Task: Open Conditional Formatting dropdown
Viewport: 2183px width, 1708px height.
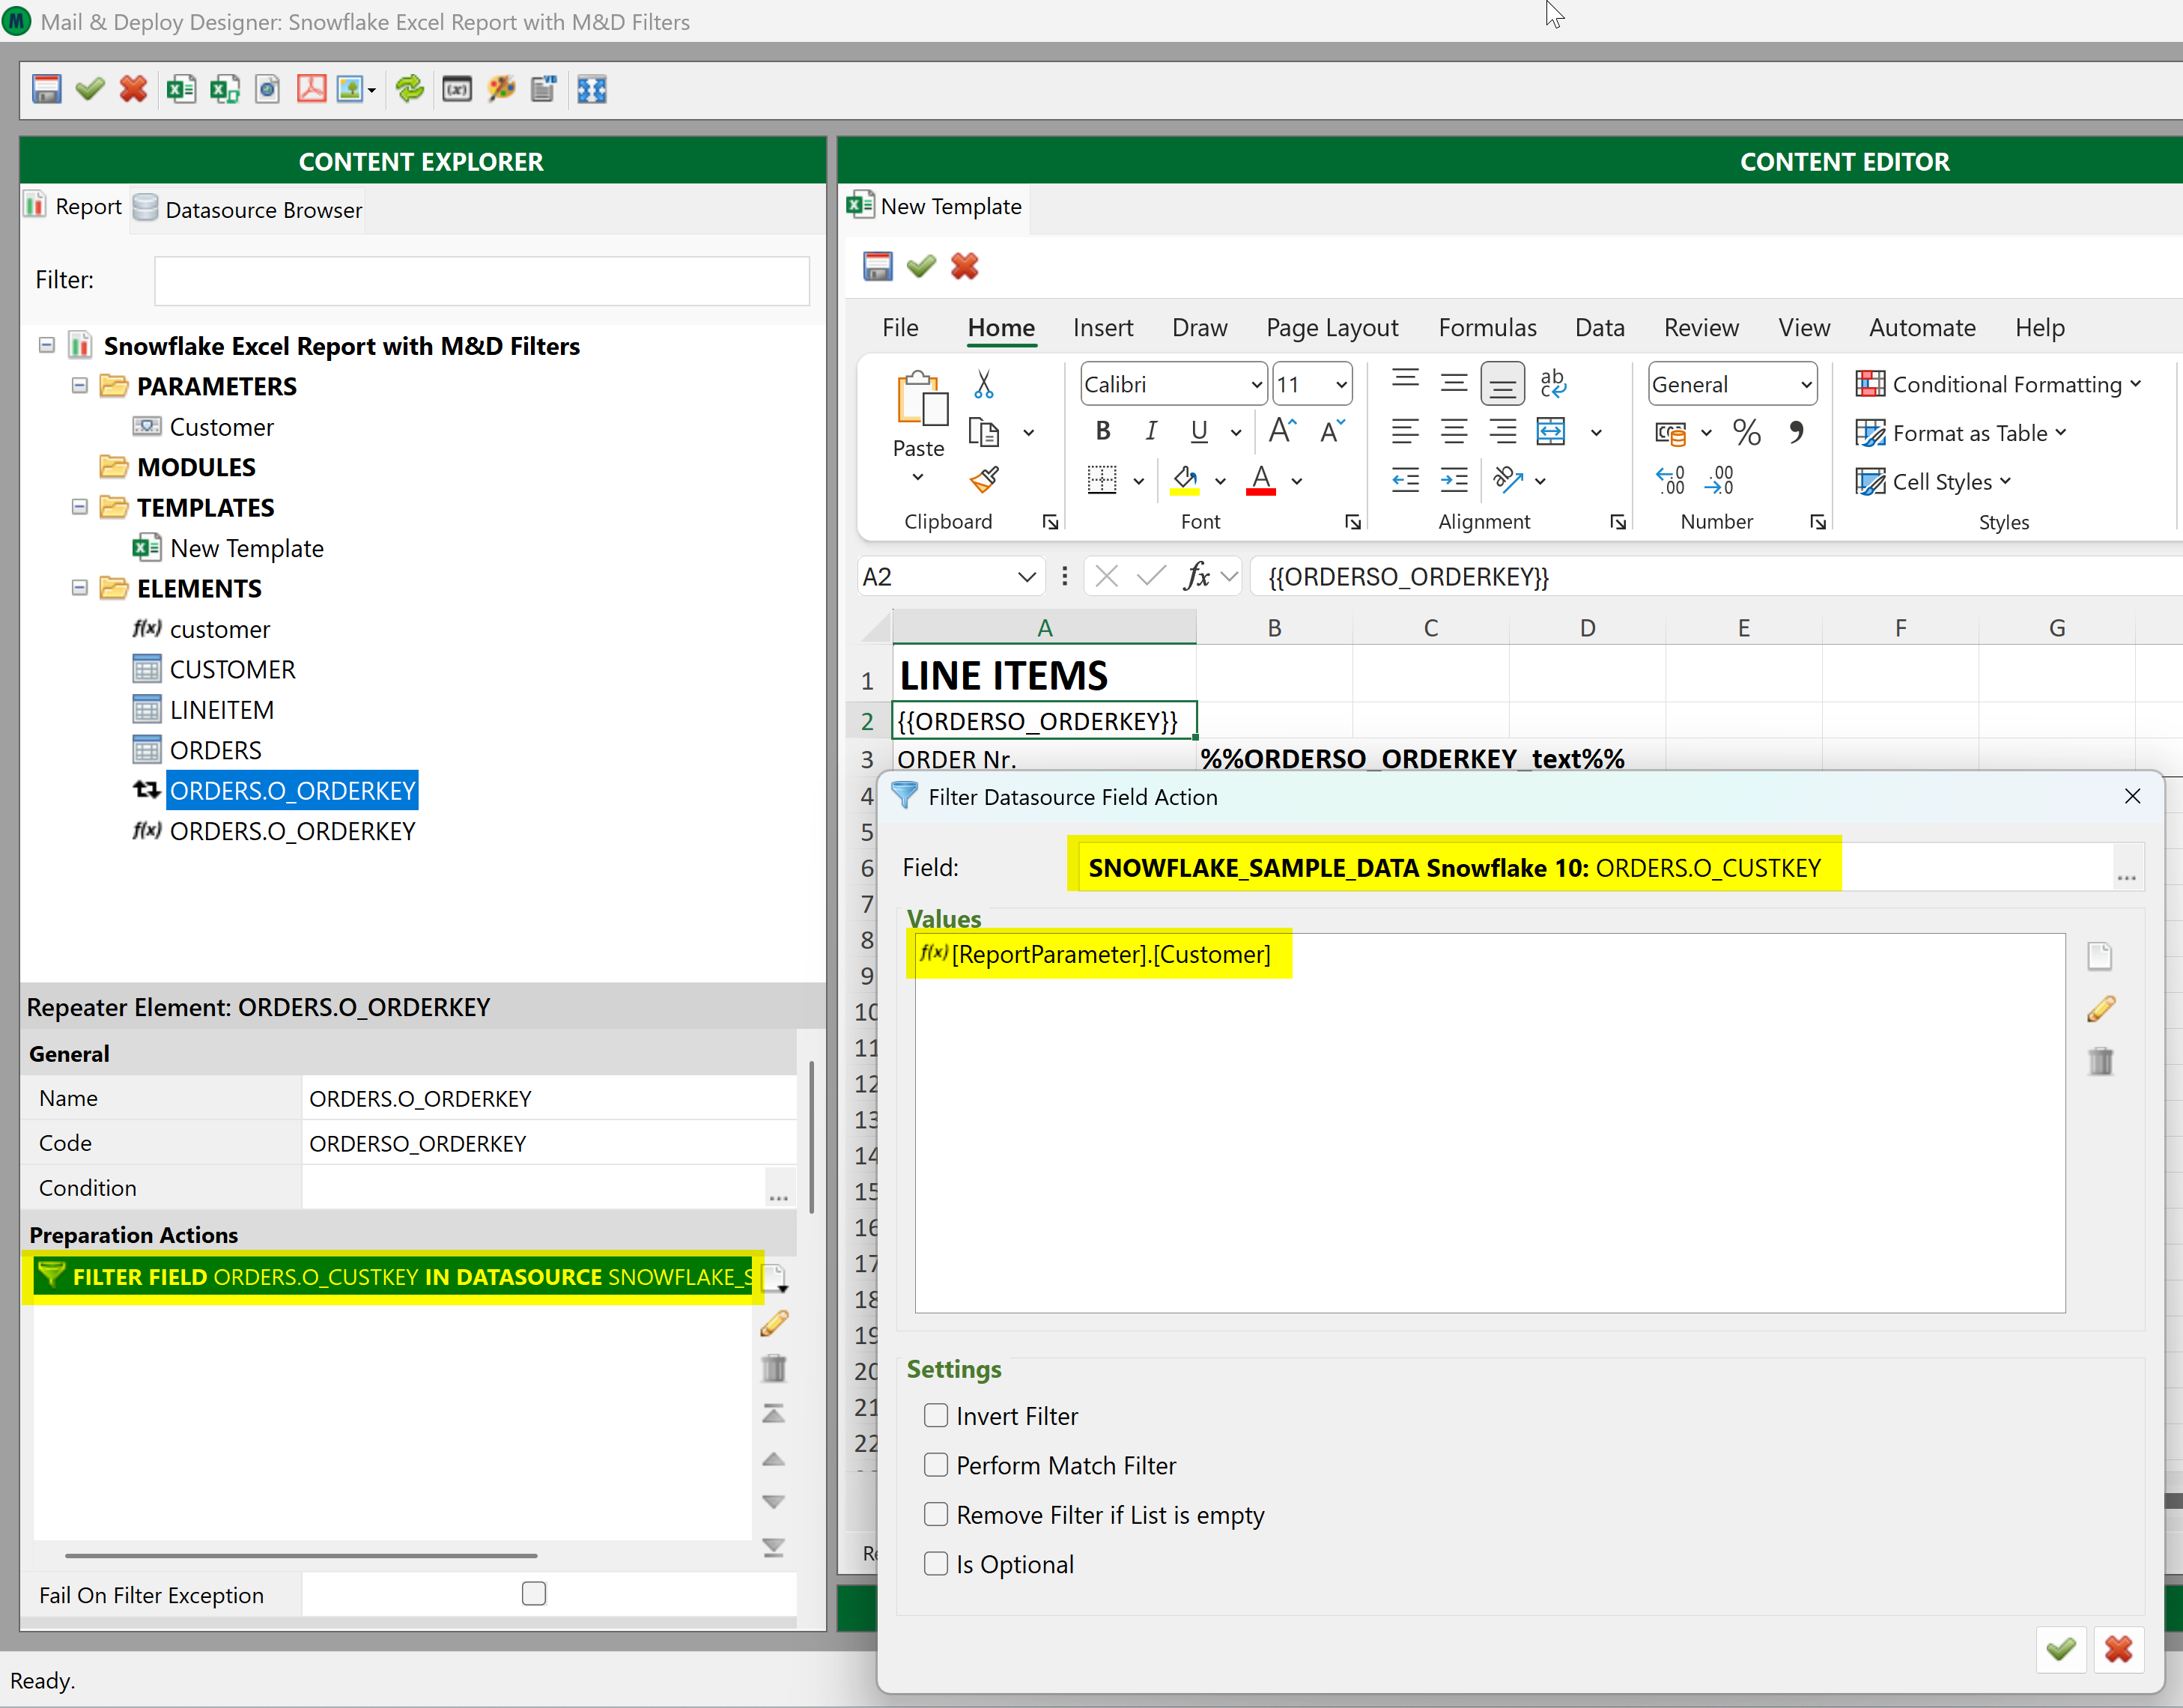Action: [x=1998, y=384]
